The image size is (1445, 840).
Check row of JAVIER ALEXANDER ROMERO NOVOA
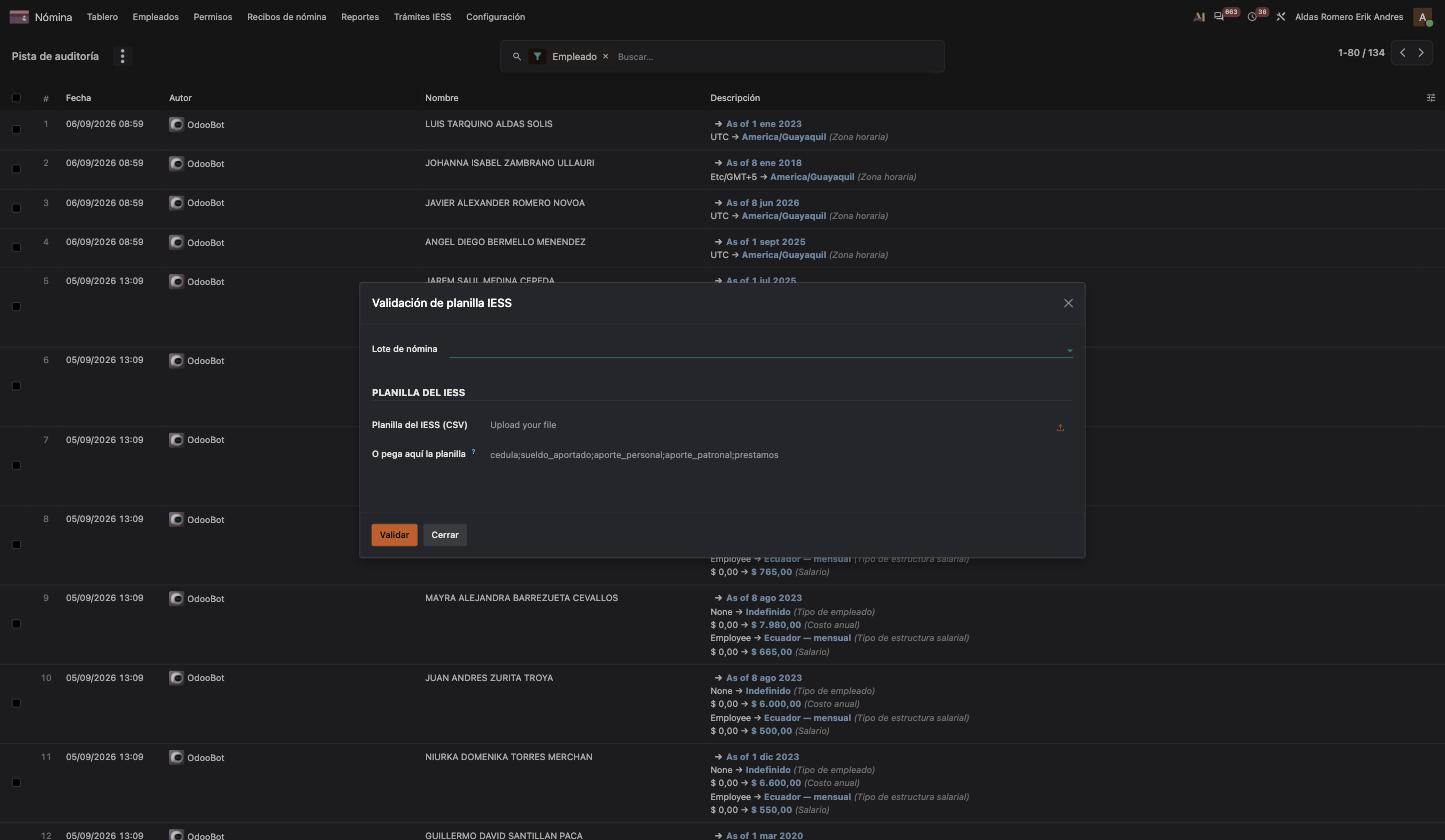[x=16, y=209]
